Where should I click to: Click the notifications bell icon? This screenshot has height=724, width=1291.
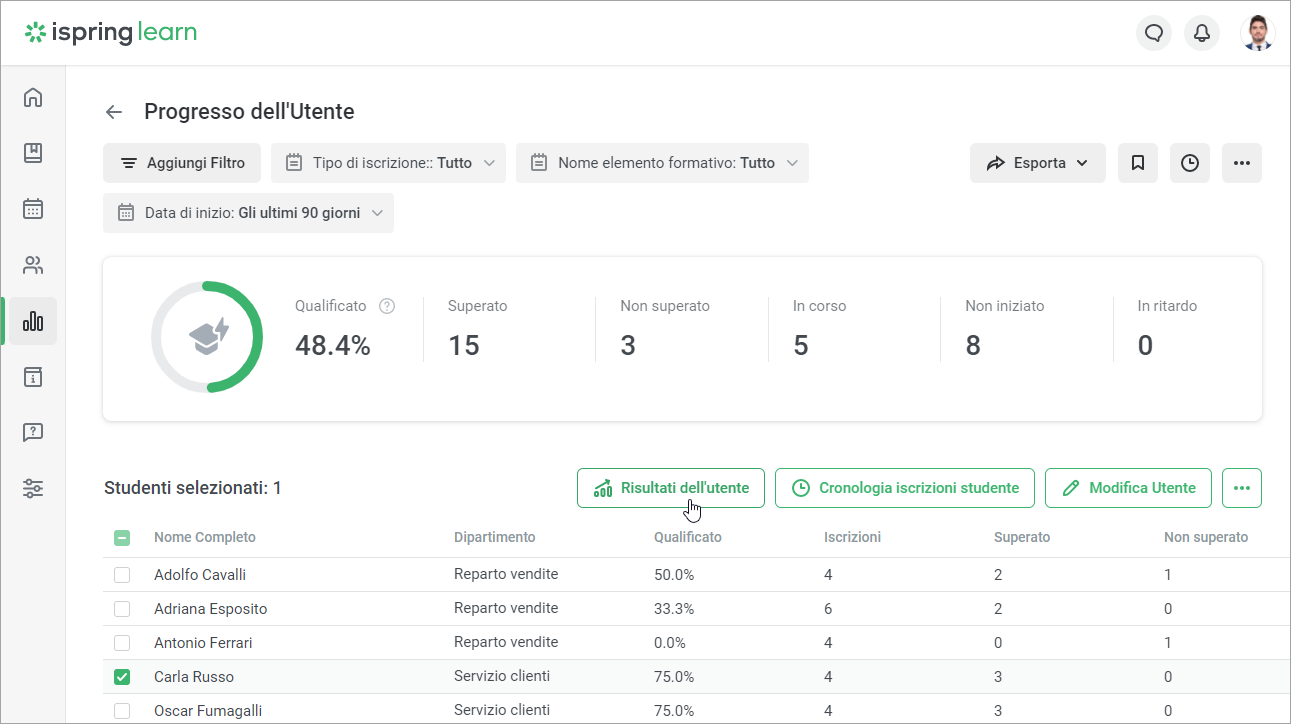[1202, 33]
